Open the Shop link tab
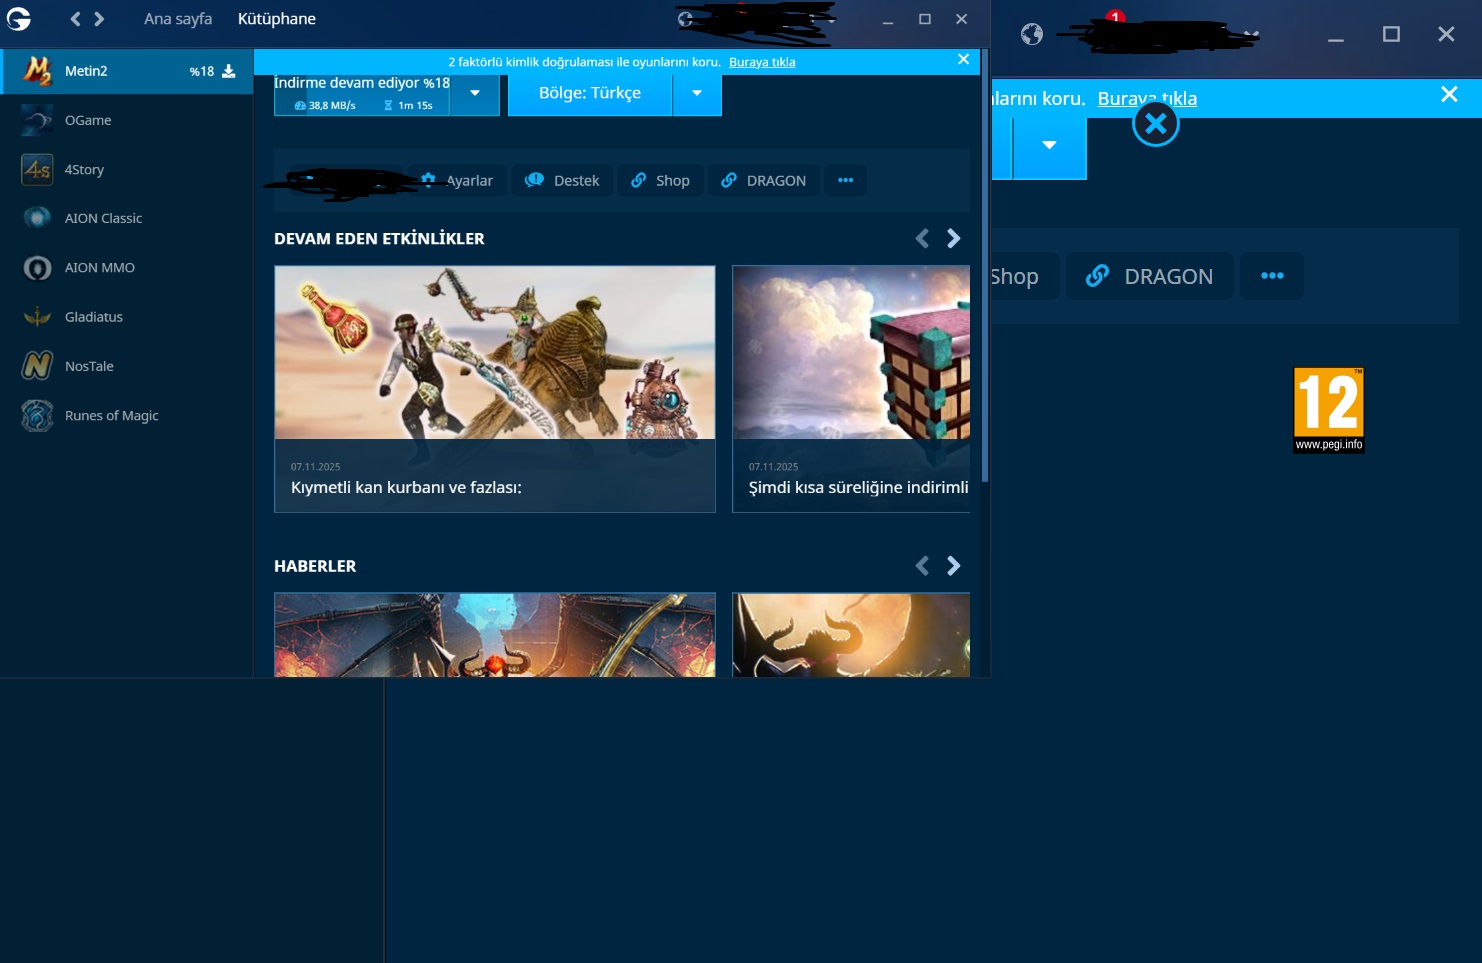 click(x=660, y=180)
